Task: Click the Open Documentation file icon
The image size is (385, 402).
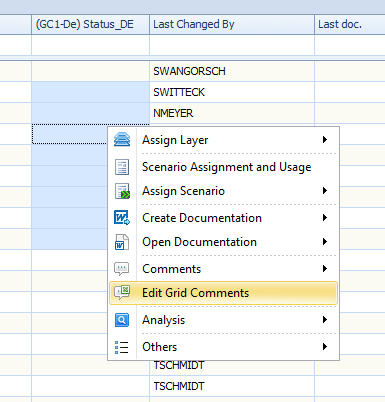Action: pyautogui.click(x=122, y=242)
